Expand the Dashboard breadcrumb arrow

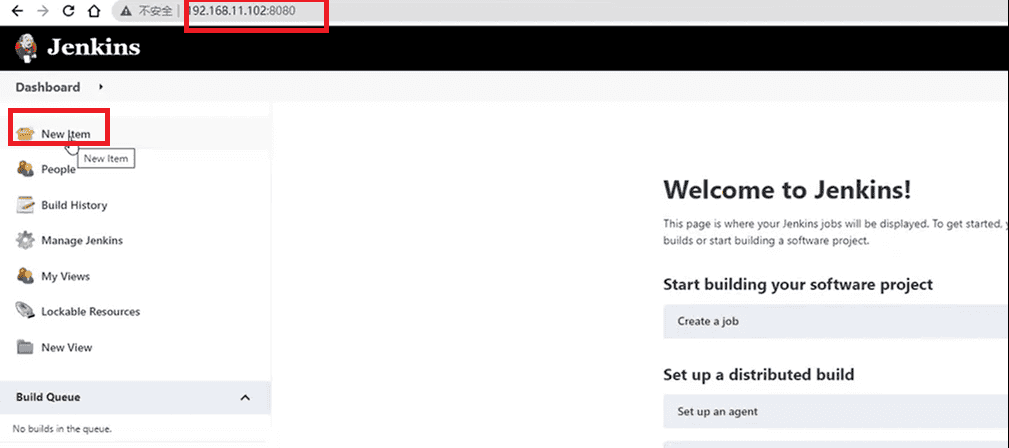click(101, 87)
